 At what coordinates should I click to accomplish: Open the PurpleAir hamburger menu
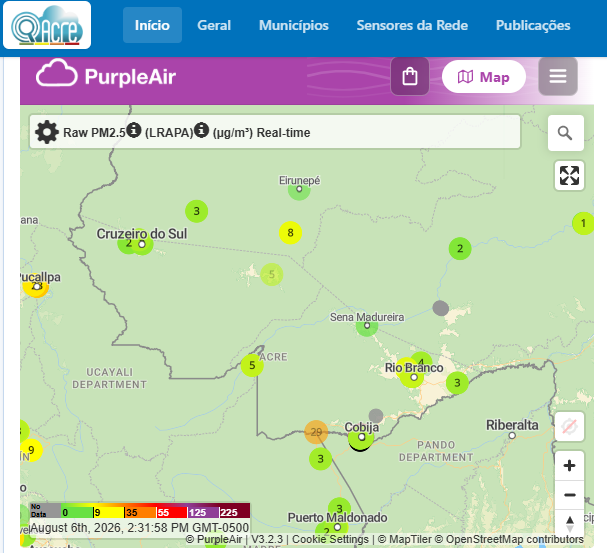(558, 76)
